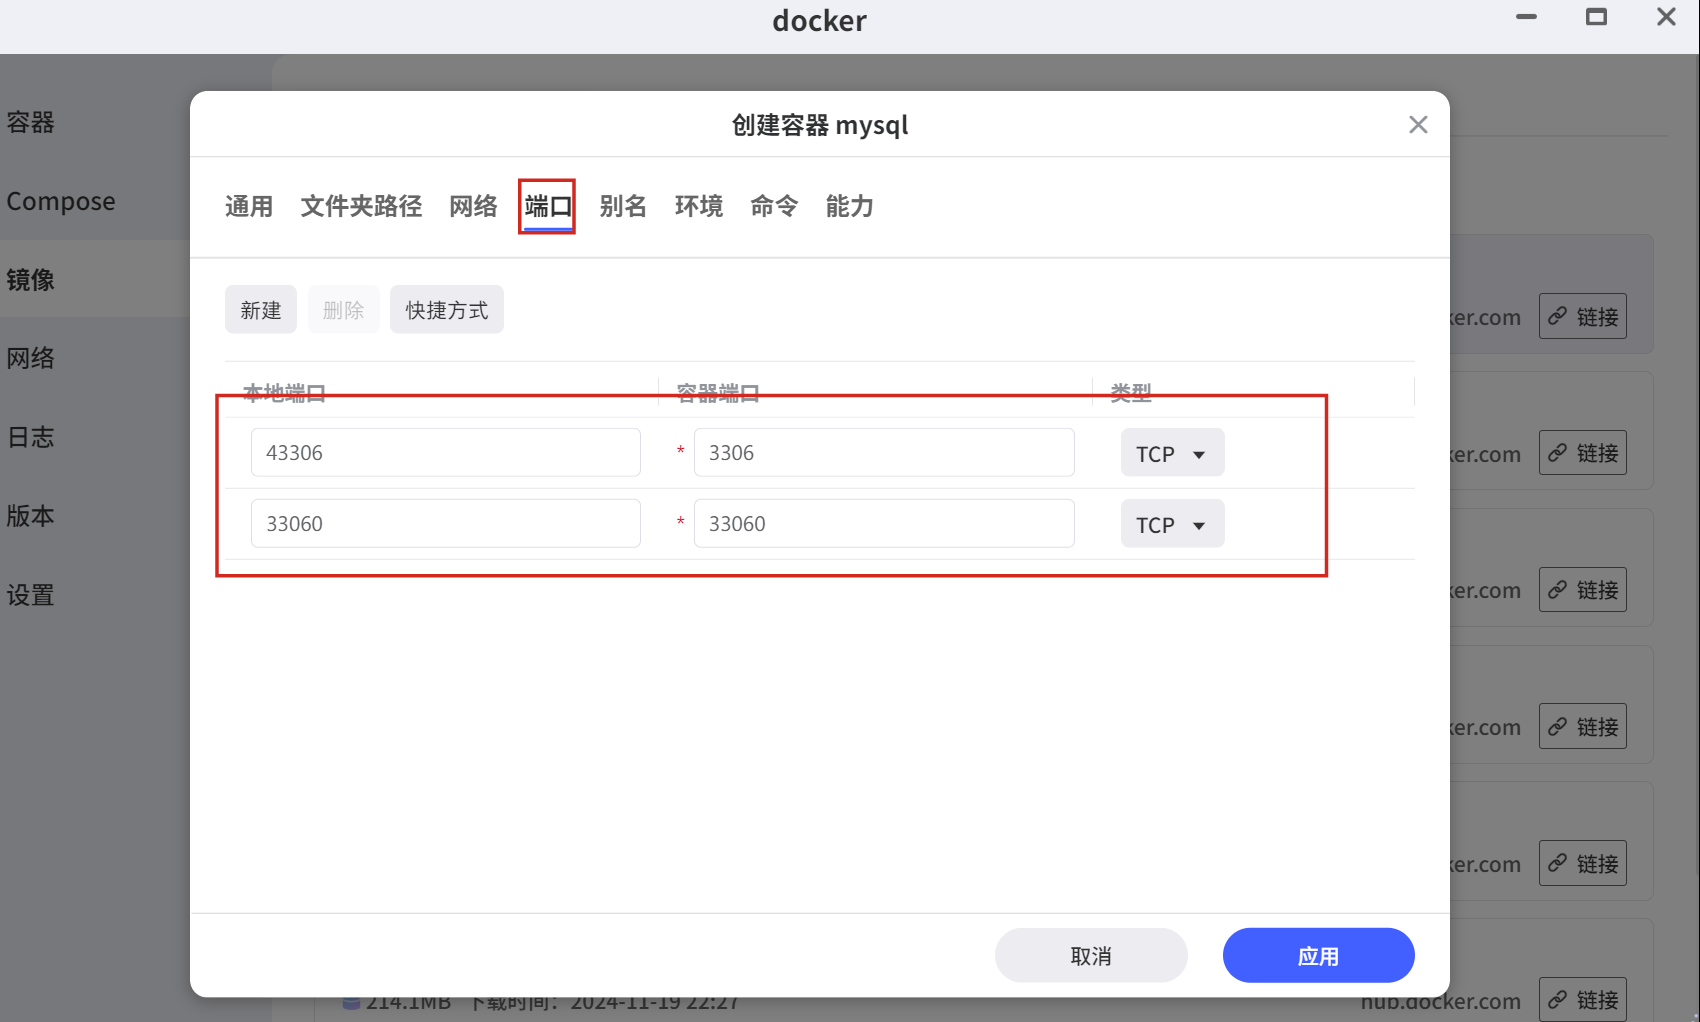The height and width of the screenshot is (1022, 1700).
Task: Go to the 环境 tab
Action: tap(698, 207)
